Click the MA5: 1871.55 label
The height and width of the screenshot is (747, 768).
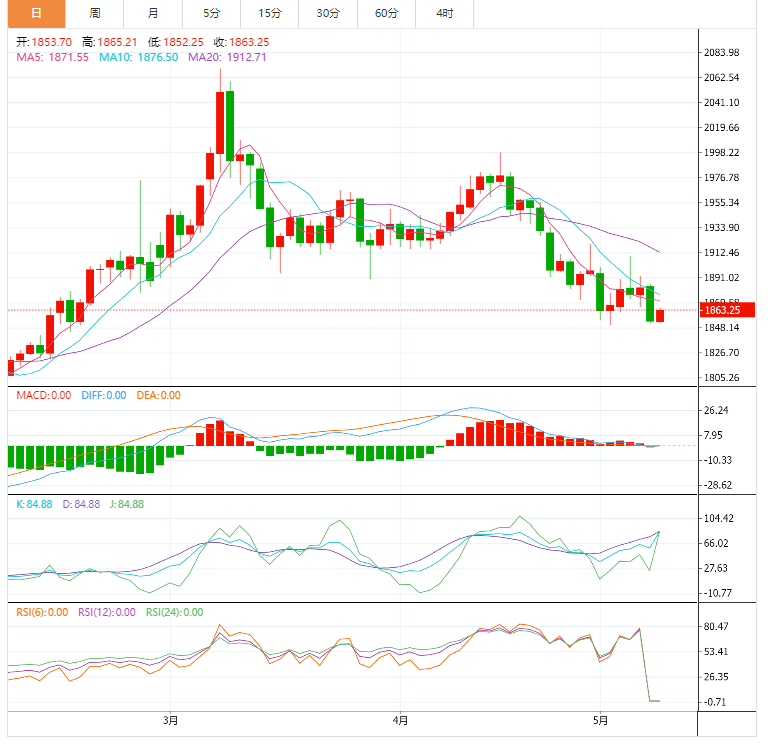coord(52,57)
